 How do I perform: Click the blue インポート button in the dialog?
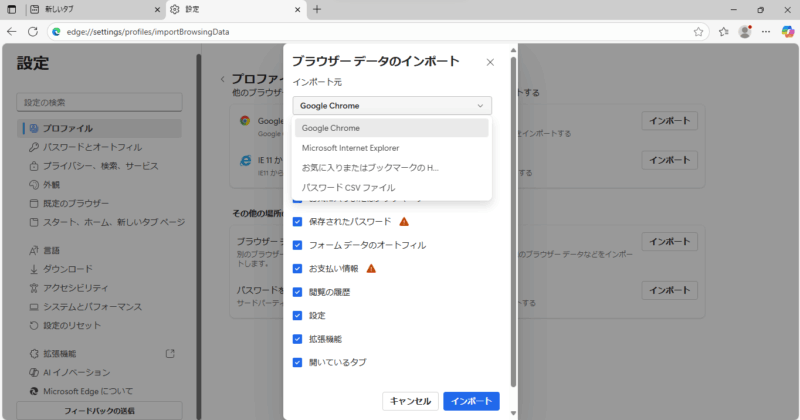click(x=471, y=401)
